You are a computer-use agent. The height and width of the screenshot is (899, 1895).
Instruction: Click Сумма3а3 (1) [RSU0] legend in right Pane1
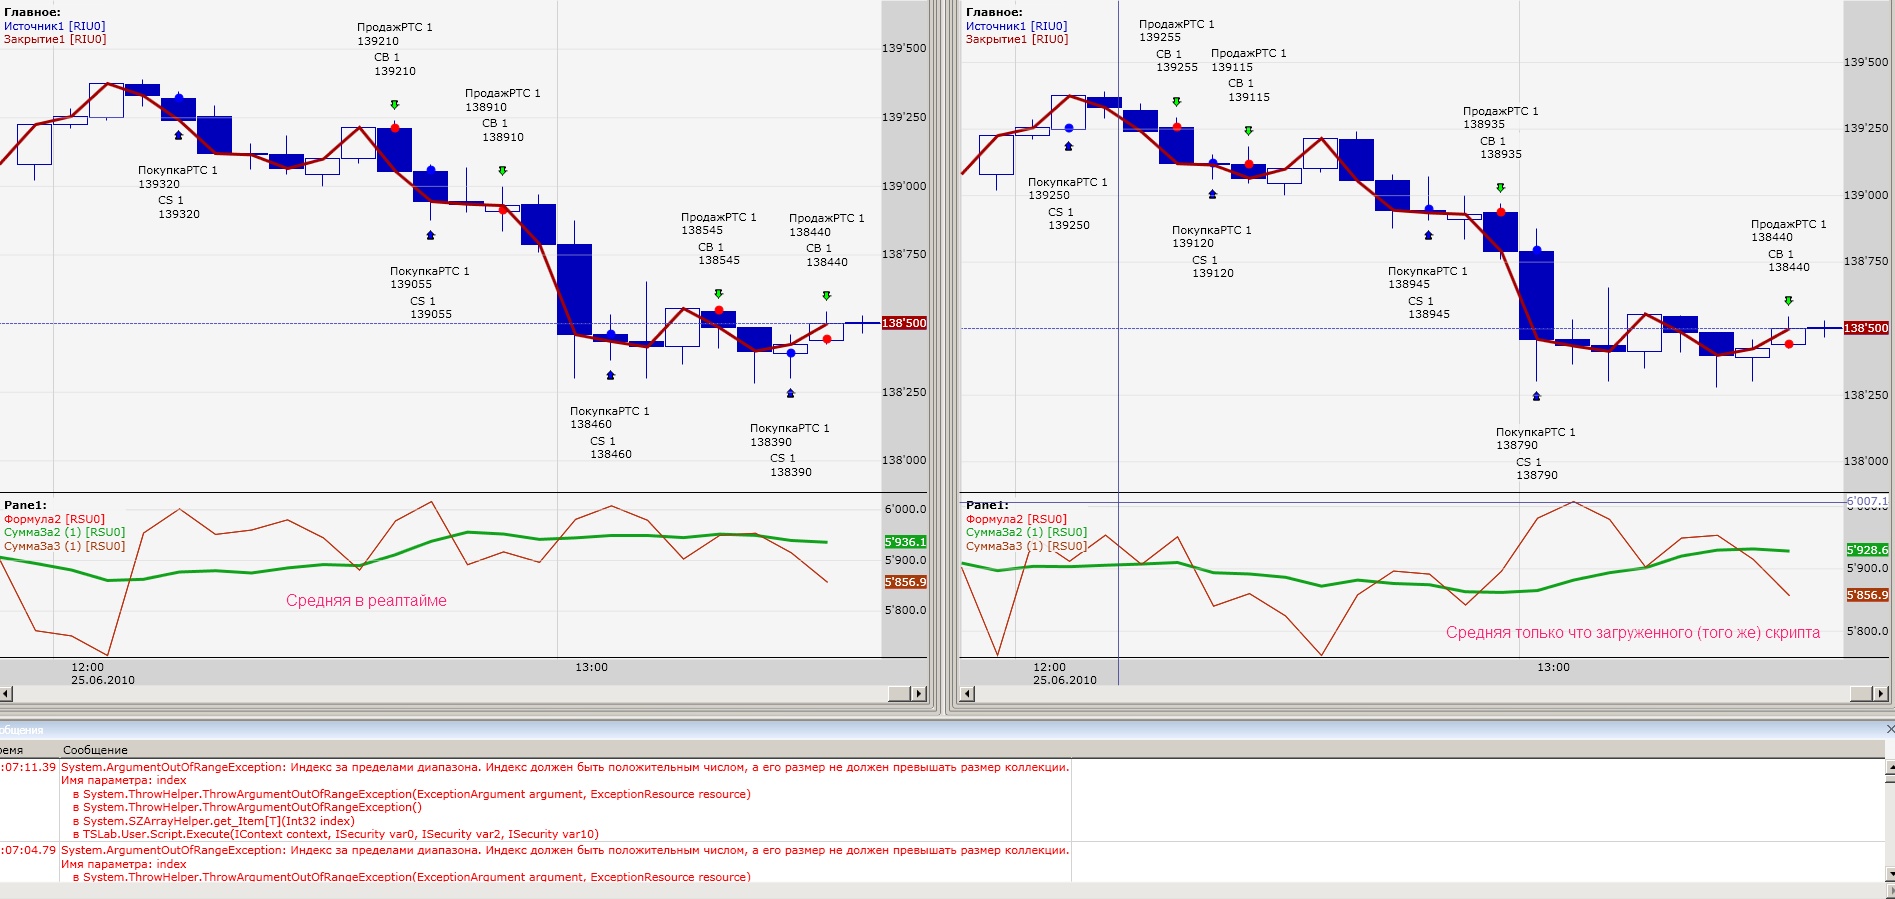coord(1026,546)
